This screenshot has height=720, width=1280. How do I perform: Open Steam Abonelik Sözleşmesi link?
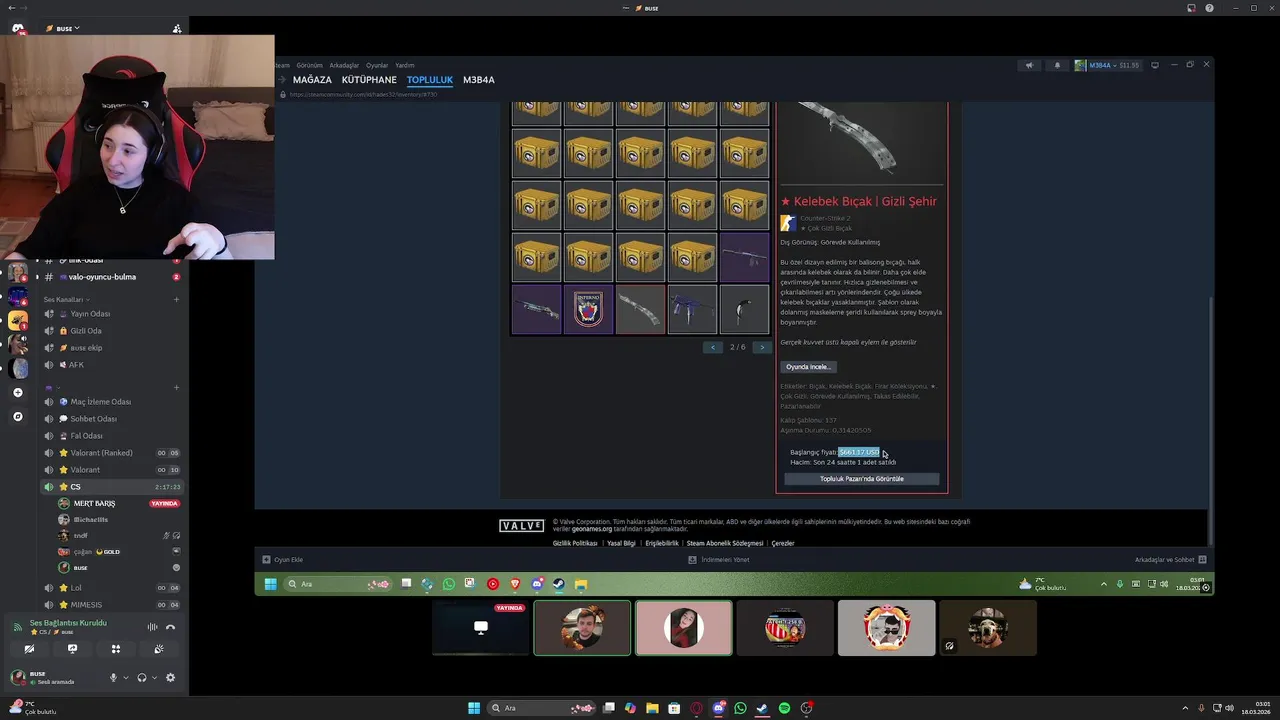click(725, 543)
